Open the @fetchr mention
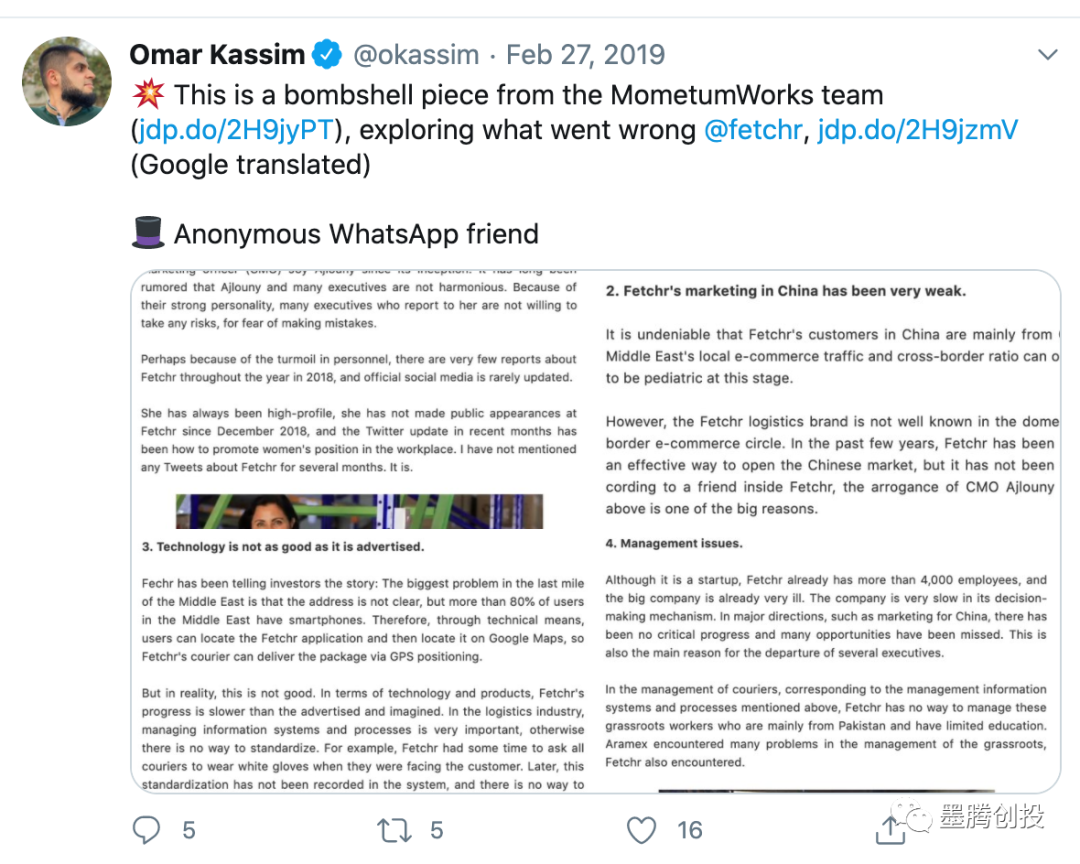Image resolution: width=1080 pixels, height=864 pixels. click(x=754, y=130)
